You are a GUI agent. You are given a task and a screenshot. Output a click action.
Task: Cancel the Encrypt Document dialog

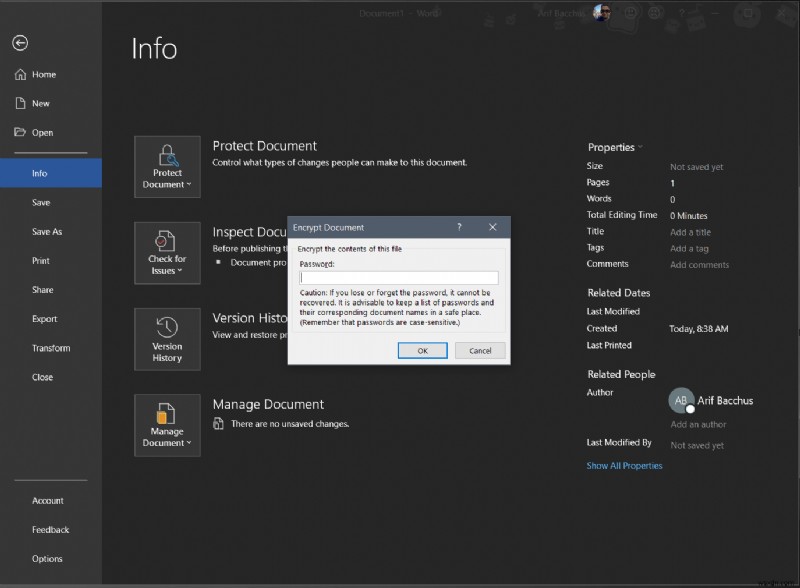point(480,351)
